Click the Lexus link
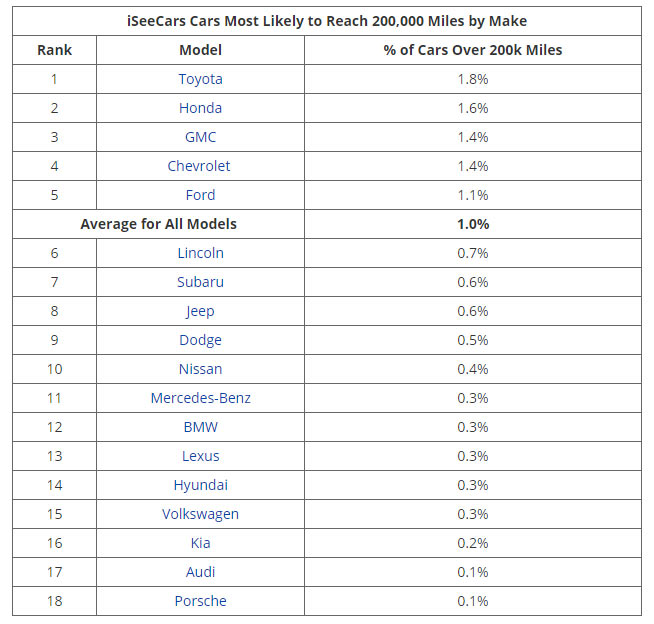 point(200,456)
